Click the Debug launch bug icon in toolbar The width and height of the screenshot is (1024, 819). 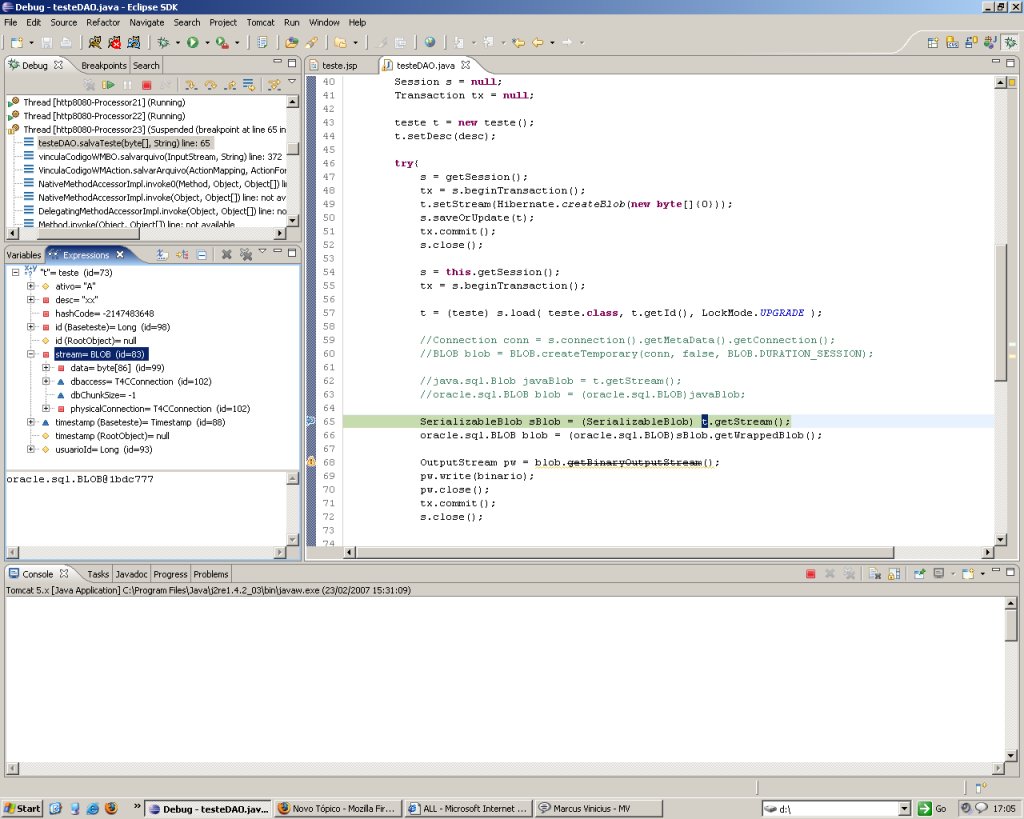click(163, 42)
